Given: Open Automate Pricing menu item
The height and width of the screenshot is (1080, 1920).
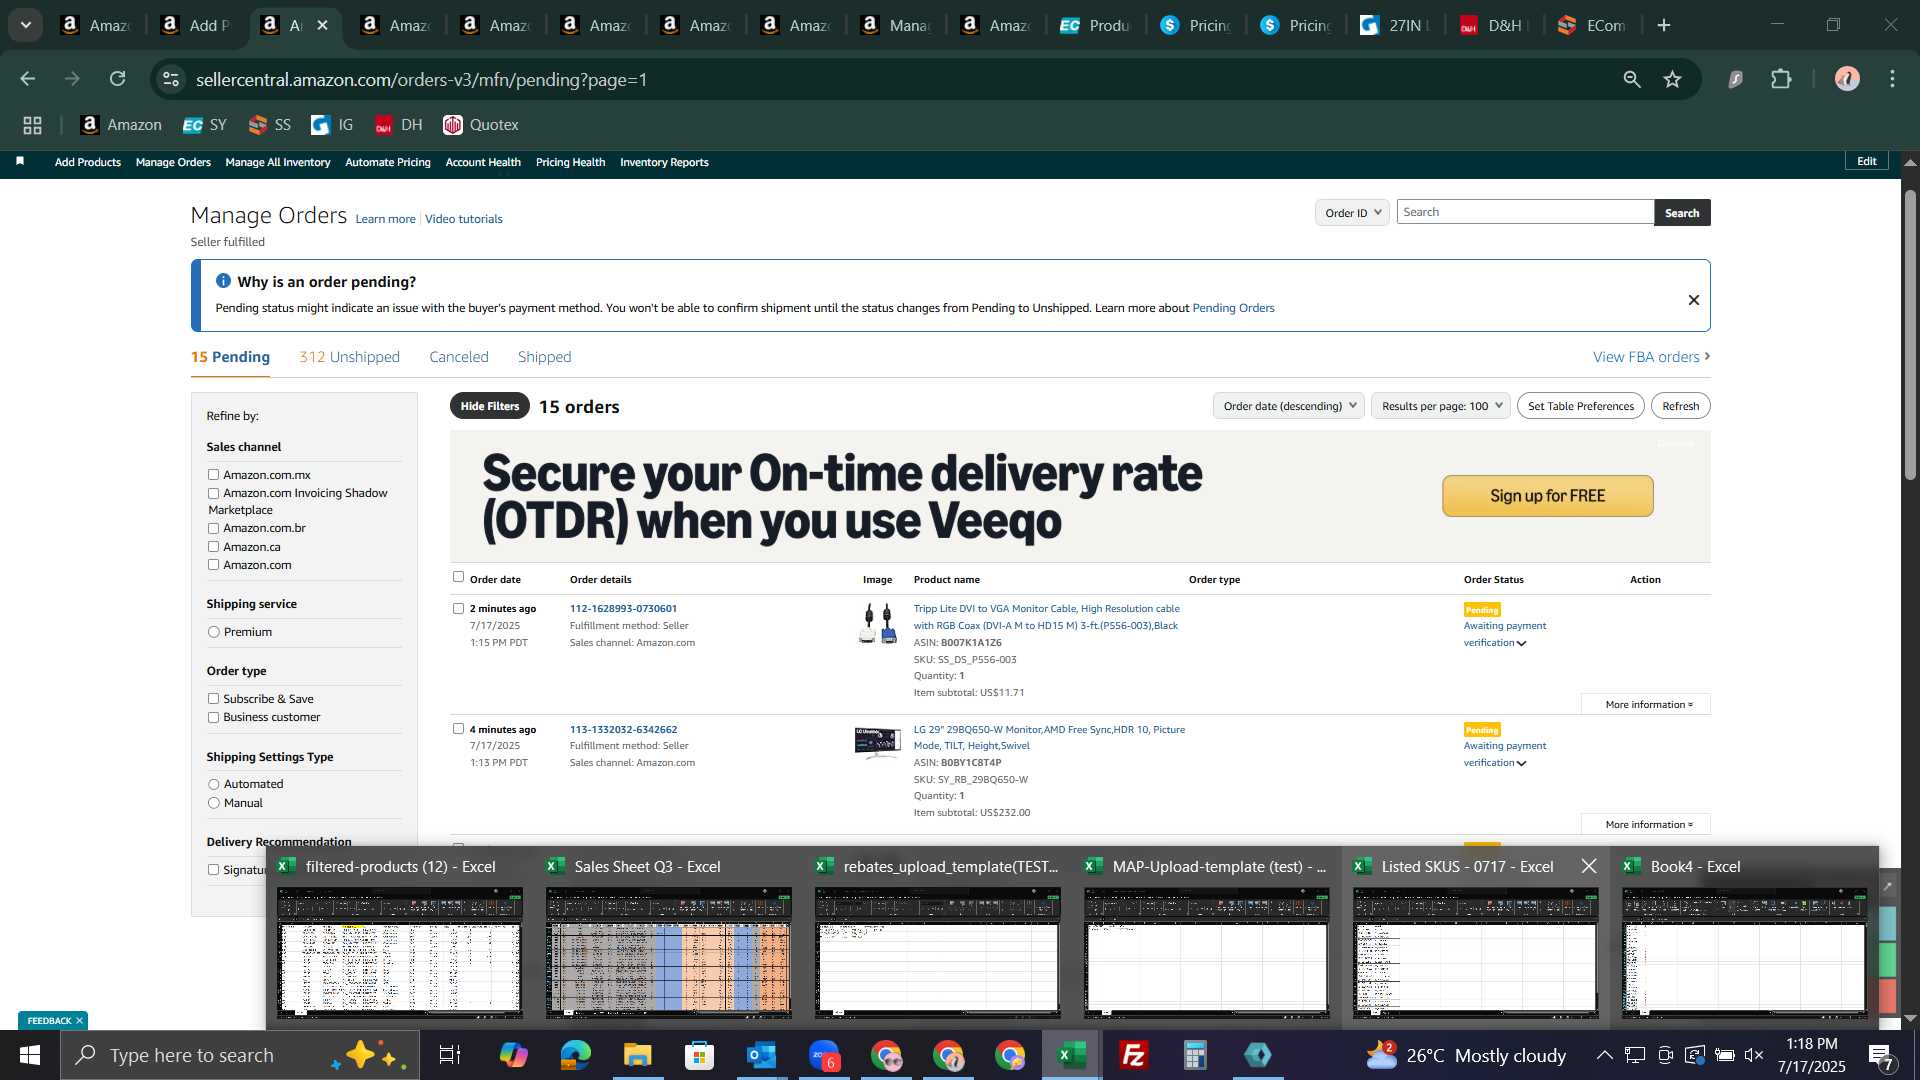Looking at the screenshot, I should point(388,162).
